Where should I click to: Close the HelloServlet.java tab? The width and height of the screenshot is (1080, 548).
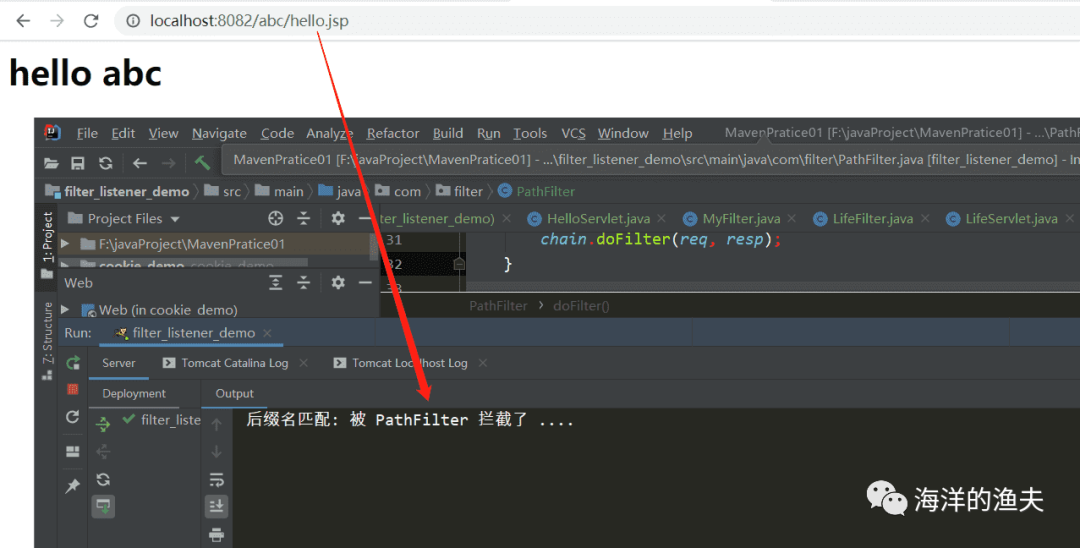[x=661, y=219]
